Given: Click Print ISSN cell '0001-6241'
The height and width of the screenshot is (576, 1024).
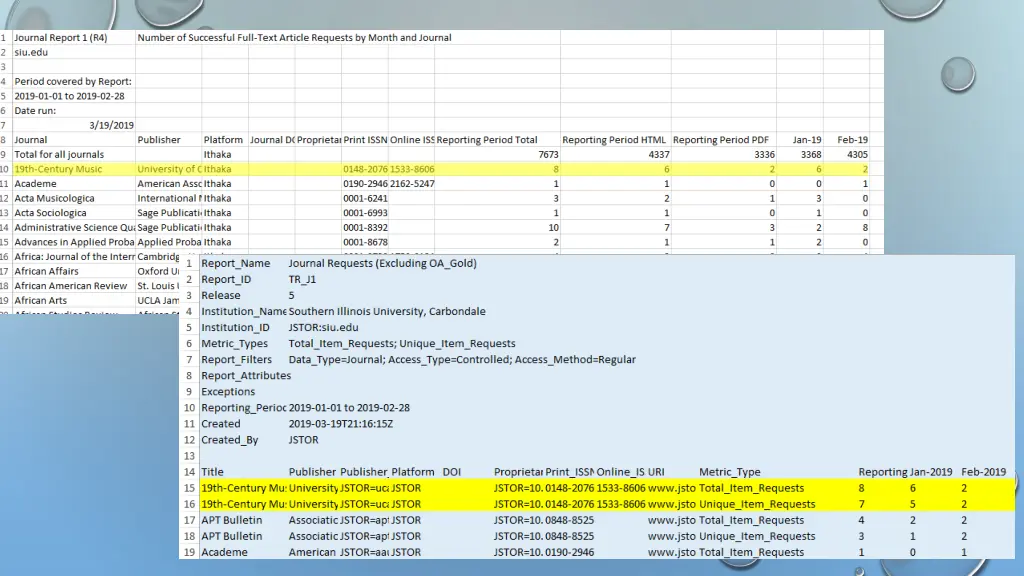Looking at the screenshot, I should 365,199.
